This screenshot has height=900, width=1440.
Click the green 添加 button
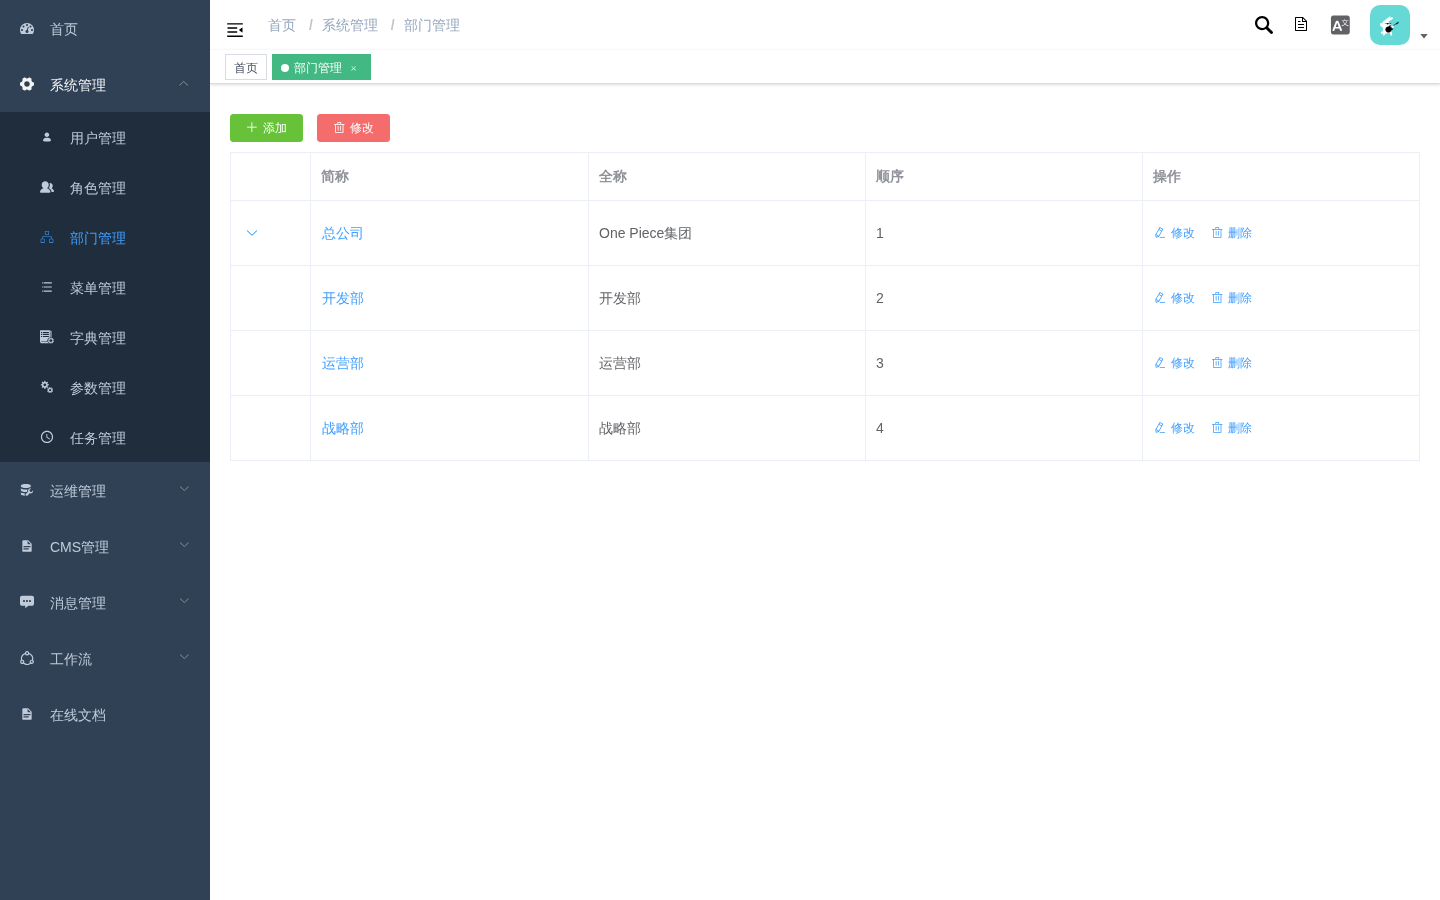(x=266, y=128)
